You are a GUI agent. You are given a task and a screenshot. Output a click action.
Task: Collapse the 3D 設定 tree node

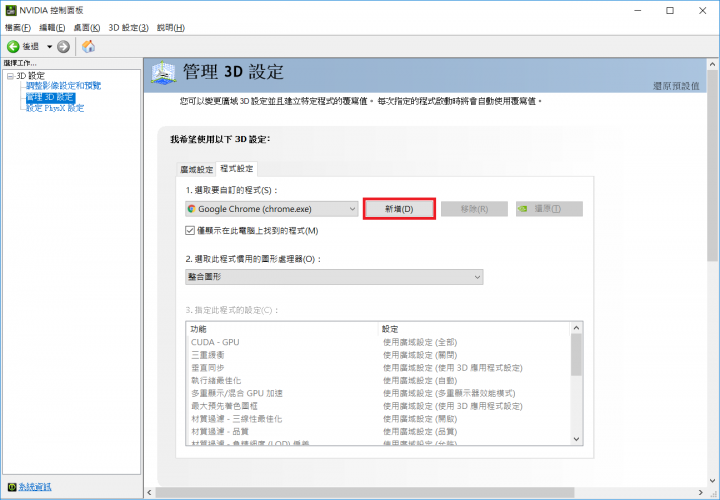pos(10,76)
